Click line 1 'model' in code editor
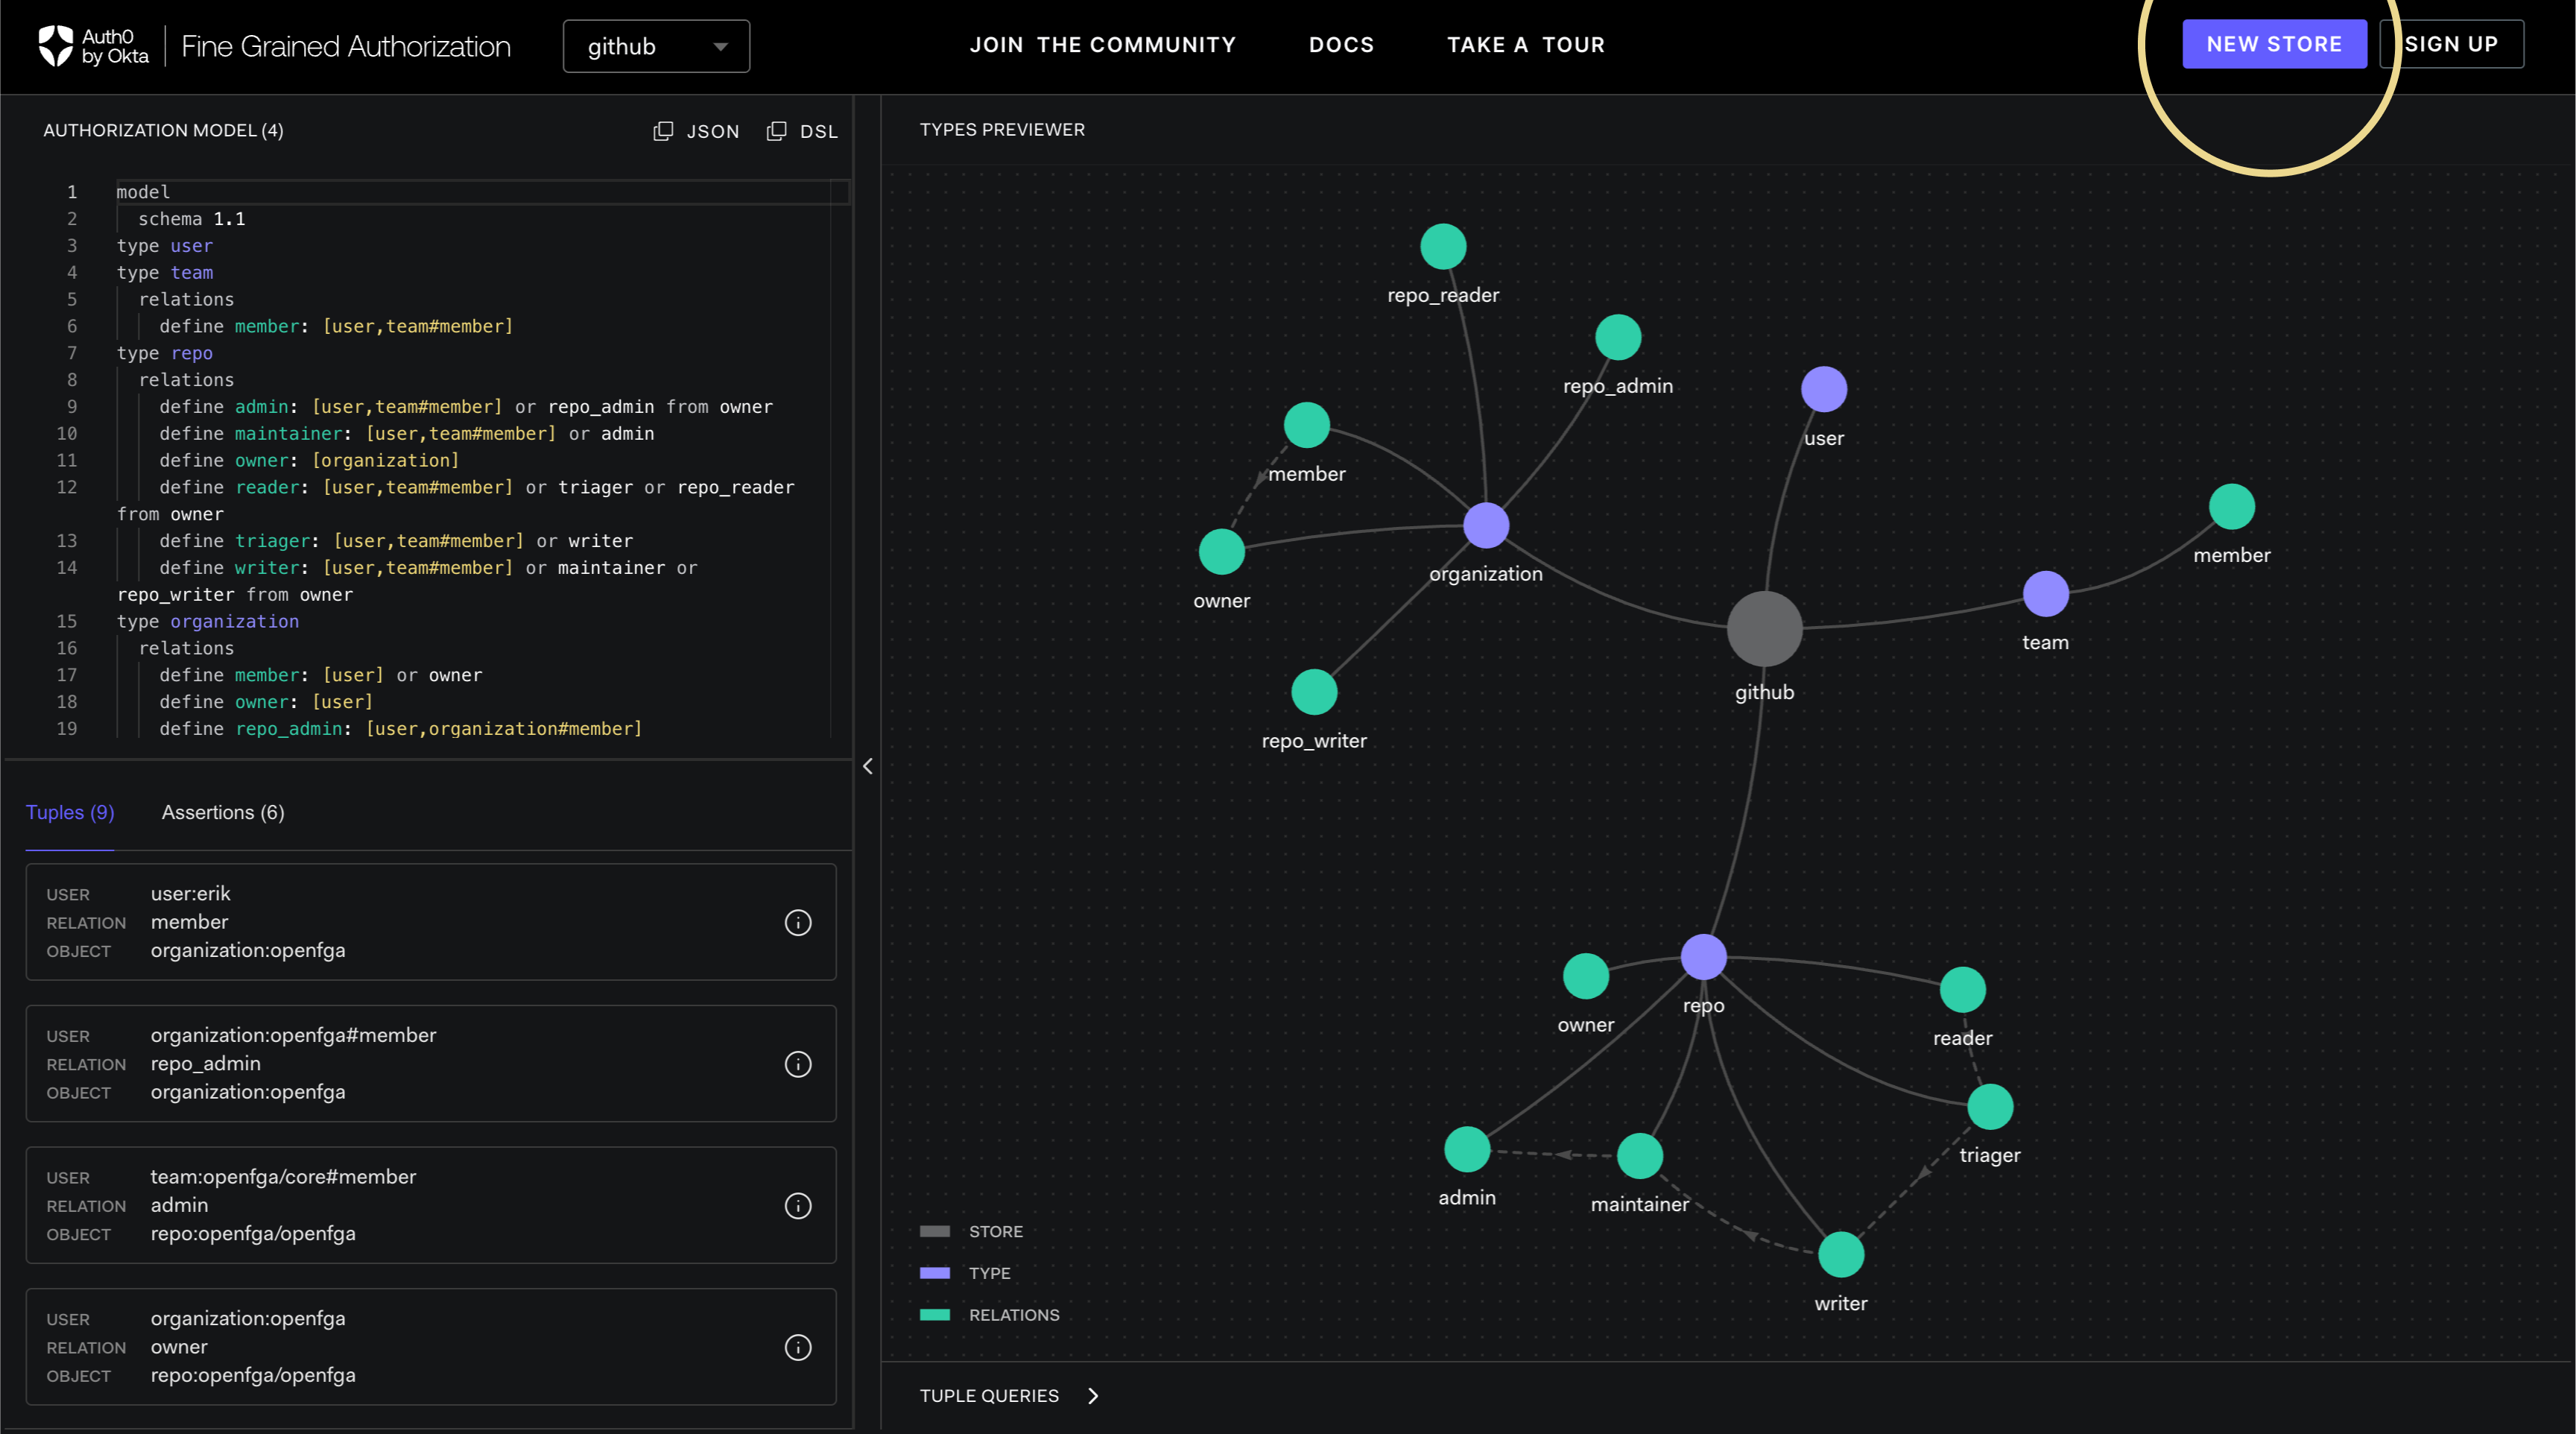The height and width of the screenshot is (1434, 2576). tap(143, 192)
